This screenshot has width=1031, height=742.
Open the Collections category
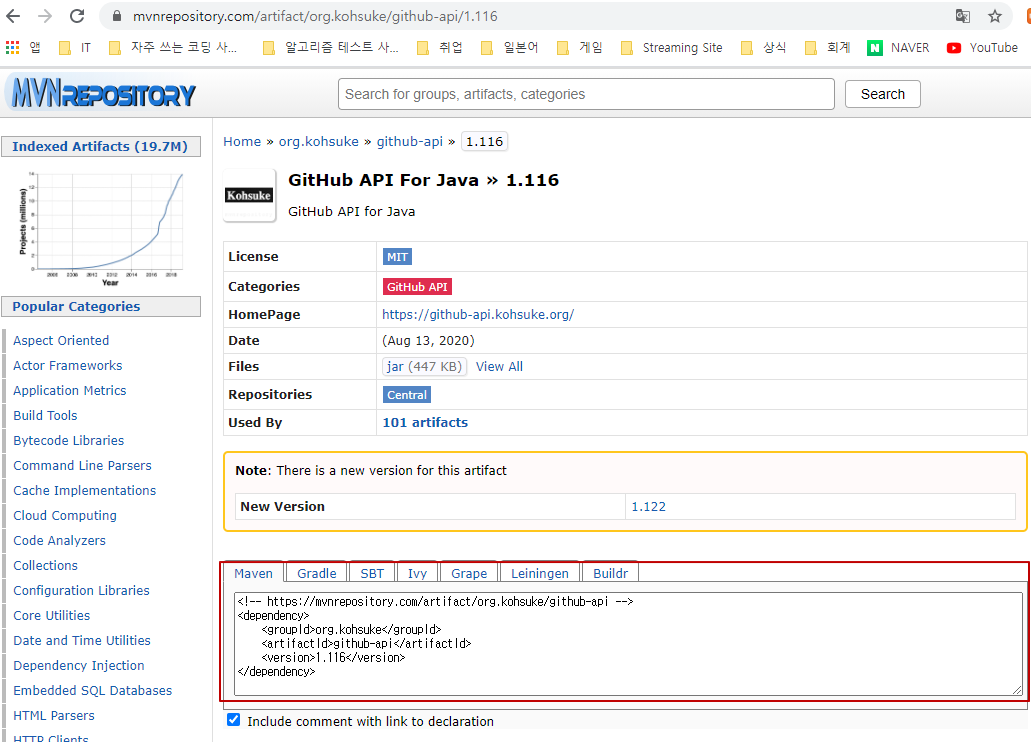45,565
